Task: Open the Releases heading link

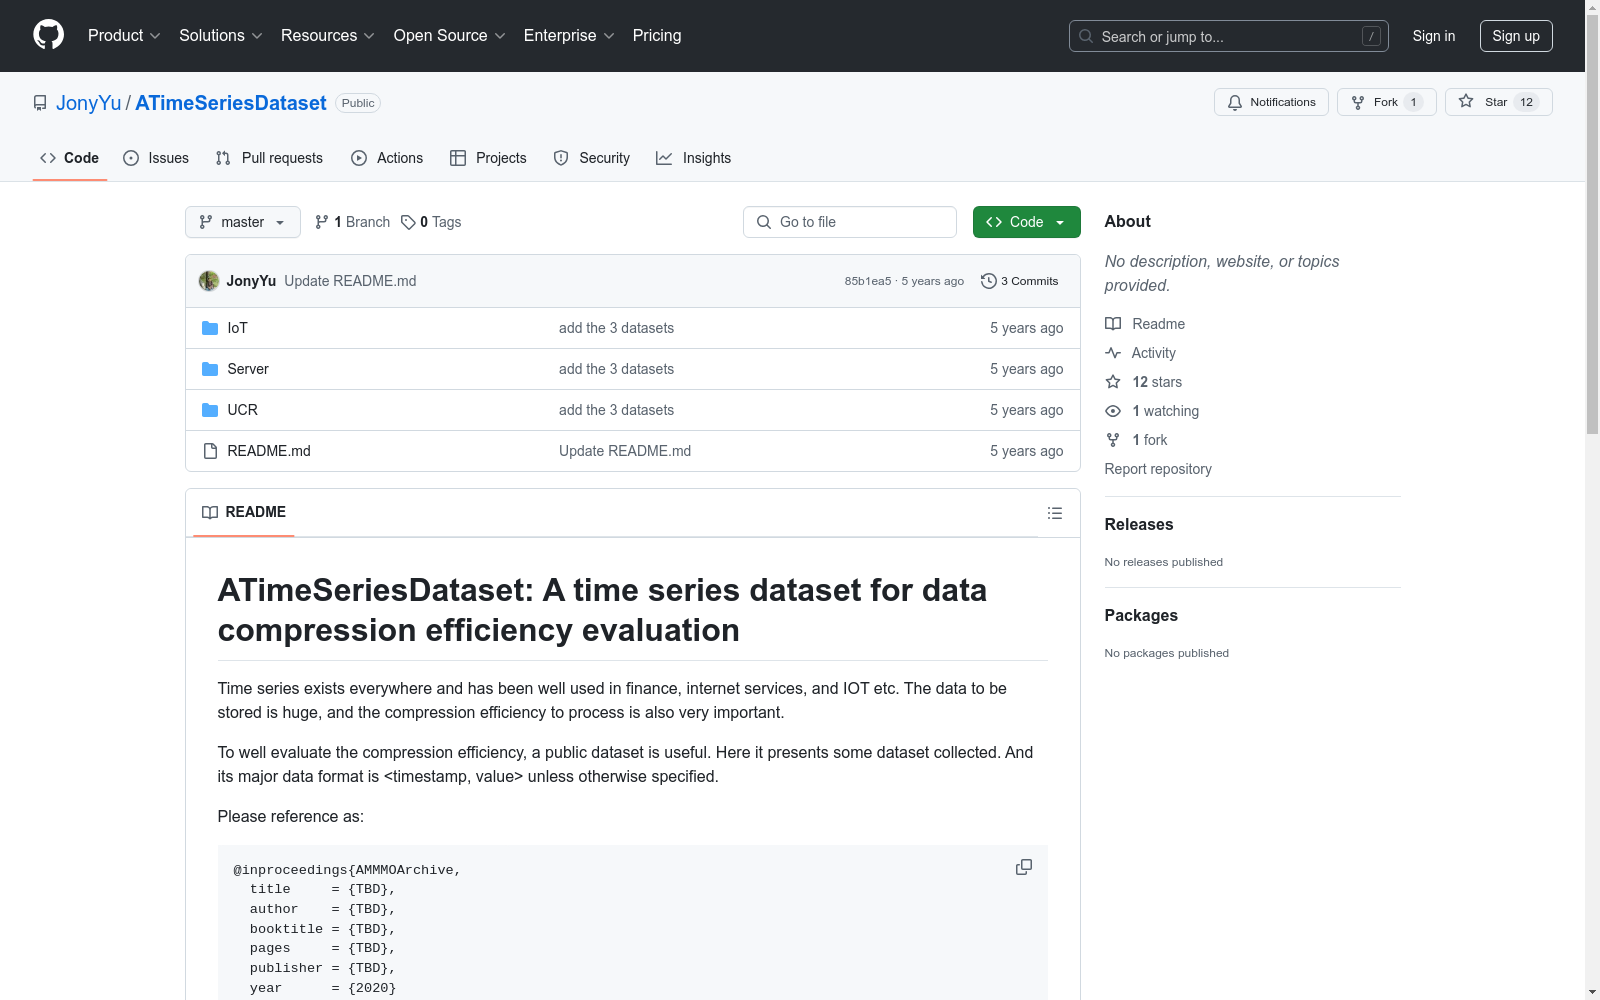Action: [x=1139, y=524]
